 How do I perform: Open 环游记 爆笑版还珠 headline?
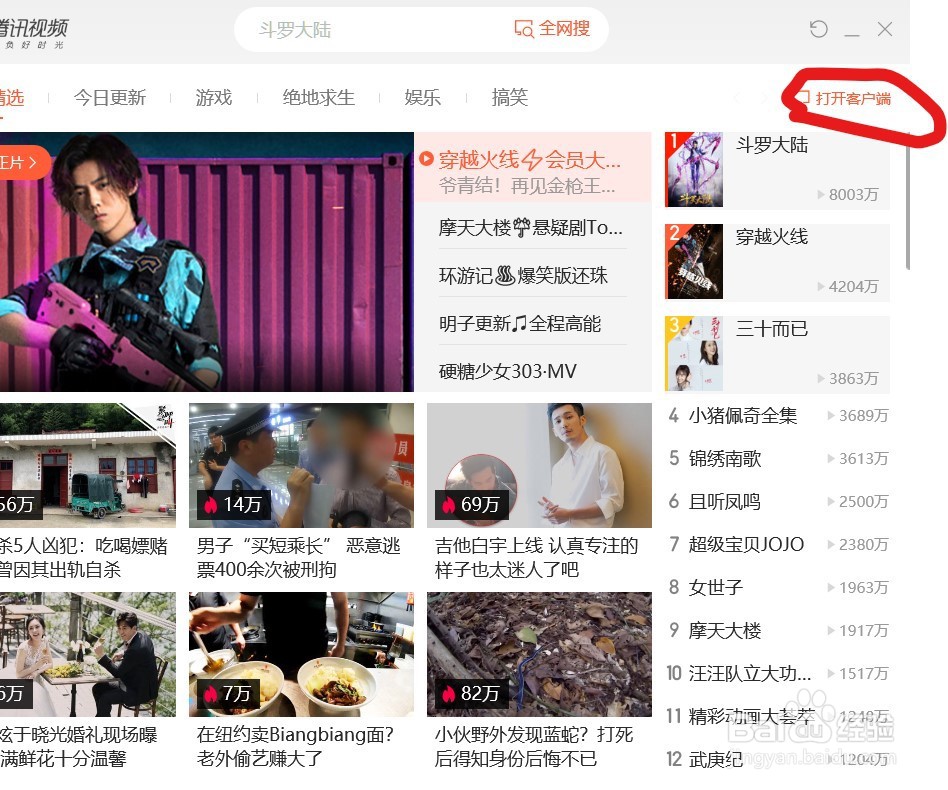pyautogui.click(x=523, y=276)
